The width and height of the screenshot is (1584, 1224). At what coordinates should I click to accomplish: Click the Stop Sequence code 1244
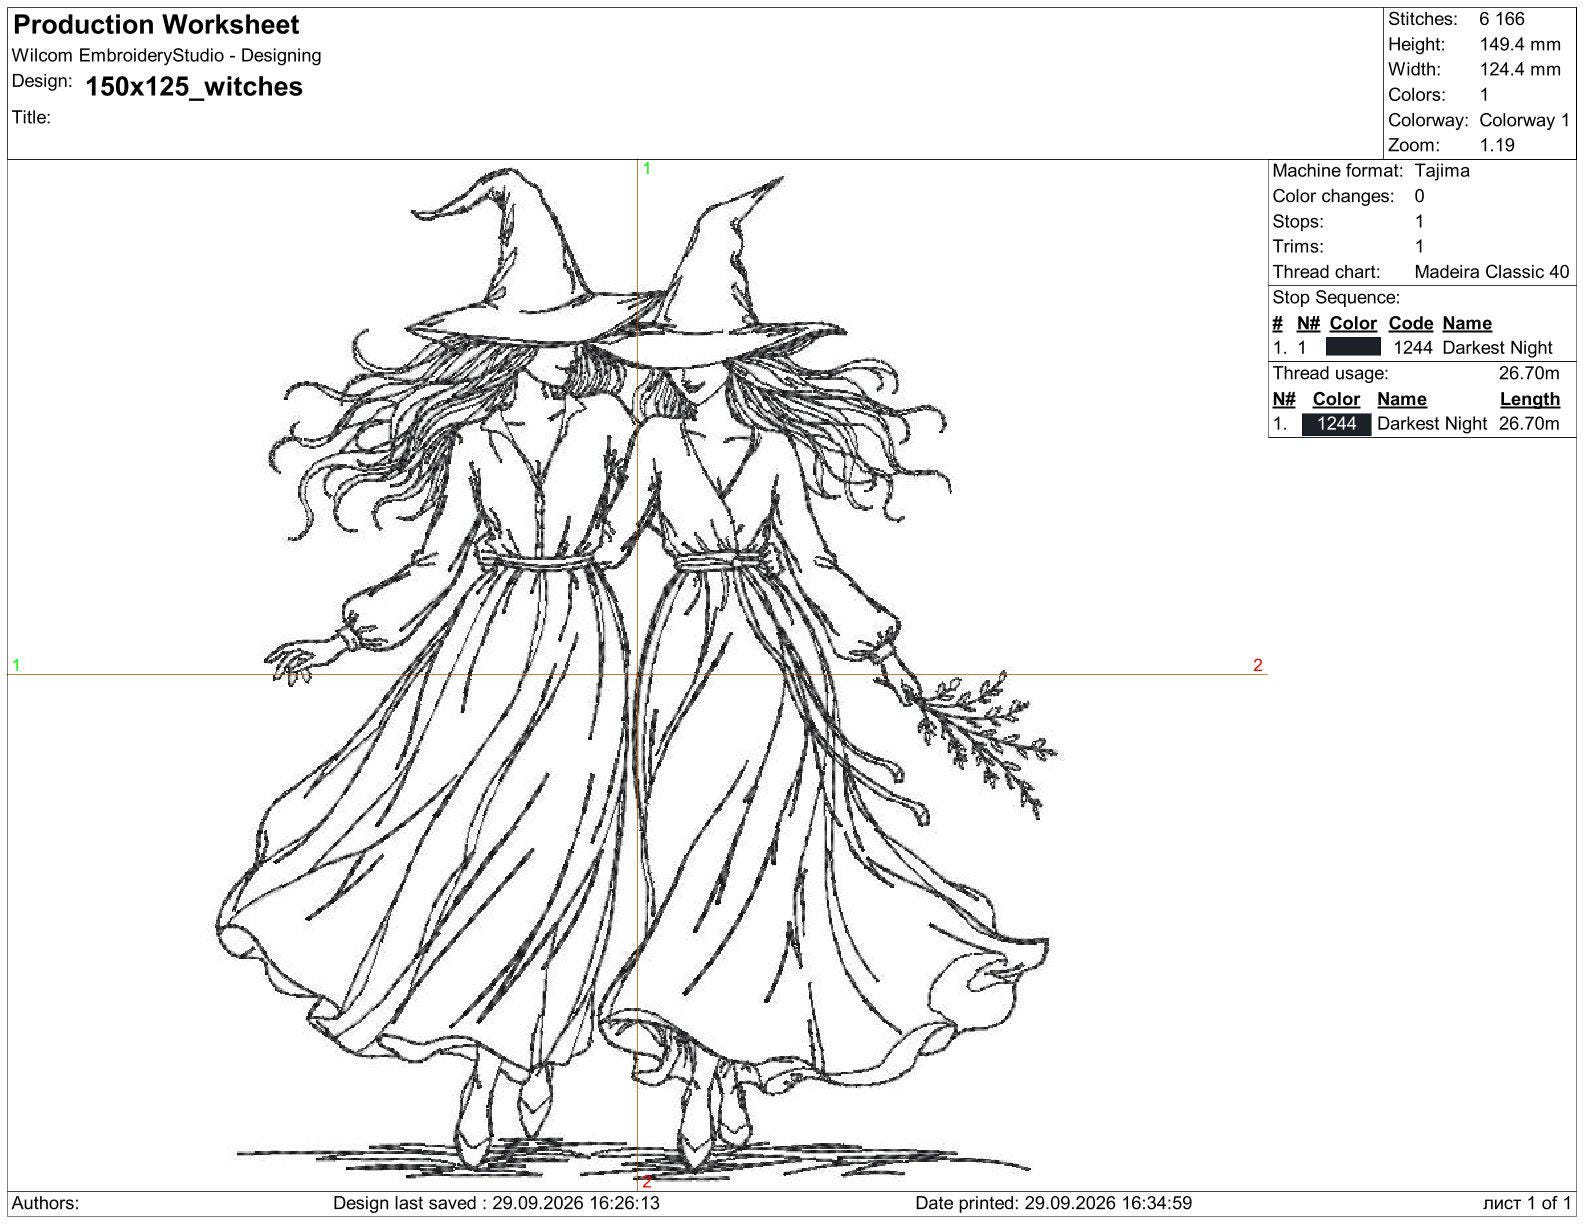(1412, 348)
